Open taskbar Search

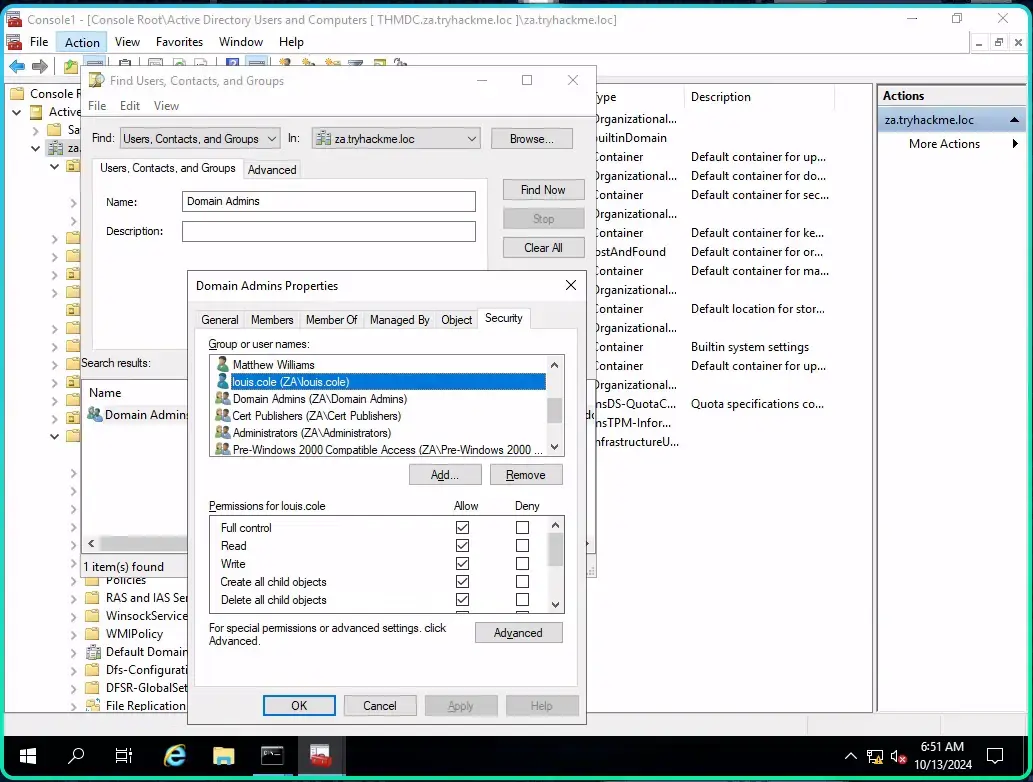point(76,756)
